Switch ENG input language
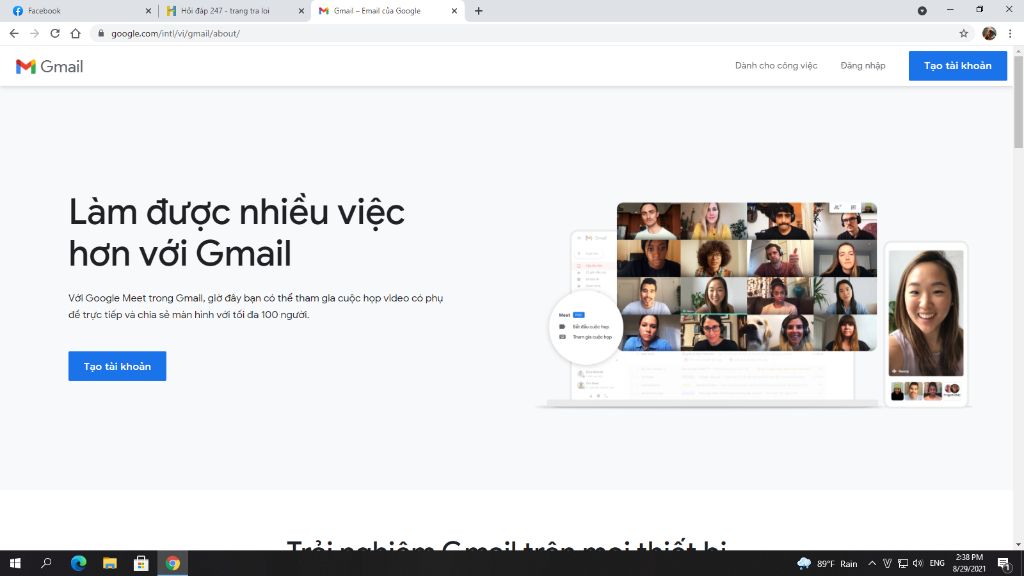Viewport: 1024px width, 576px height. coord(936,563)
